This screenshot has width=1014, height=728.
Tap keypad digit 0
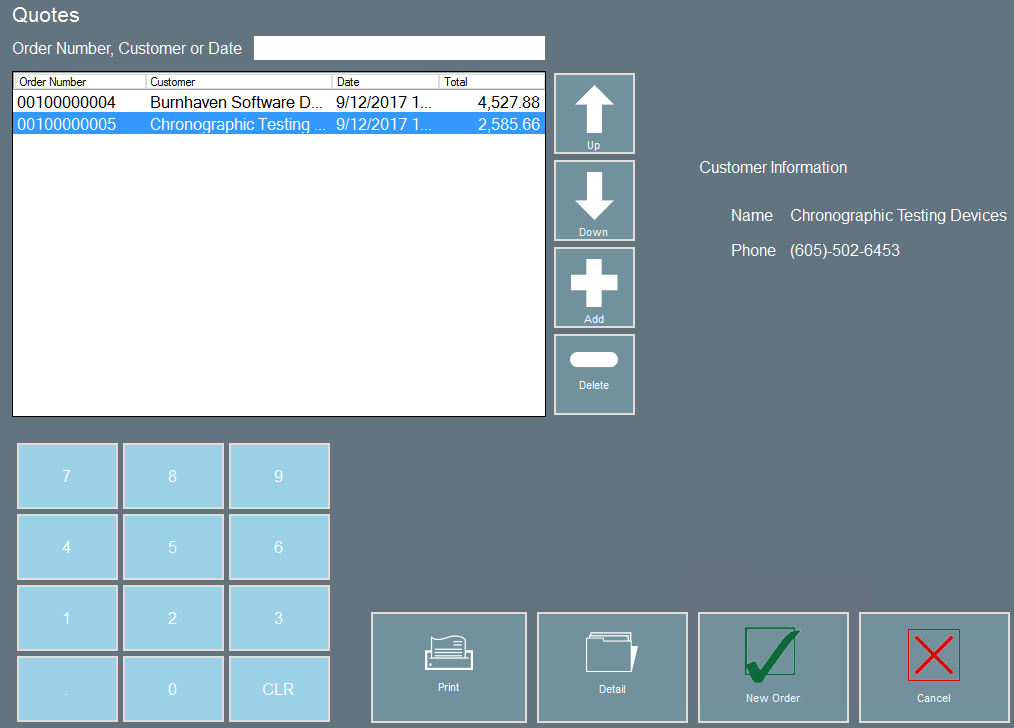[173, 689]
